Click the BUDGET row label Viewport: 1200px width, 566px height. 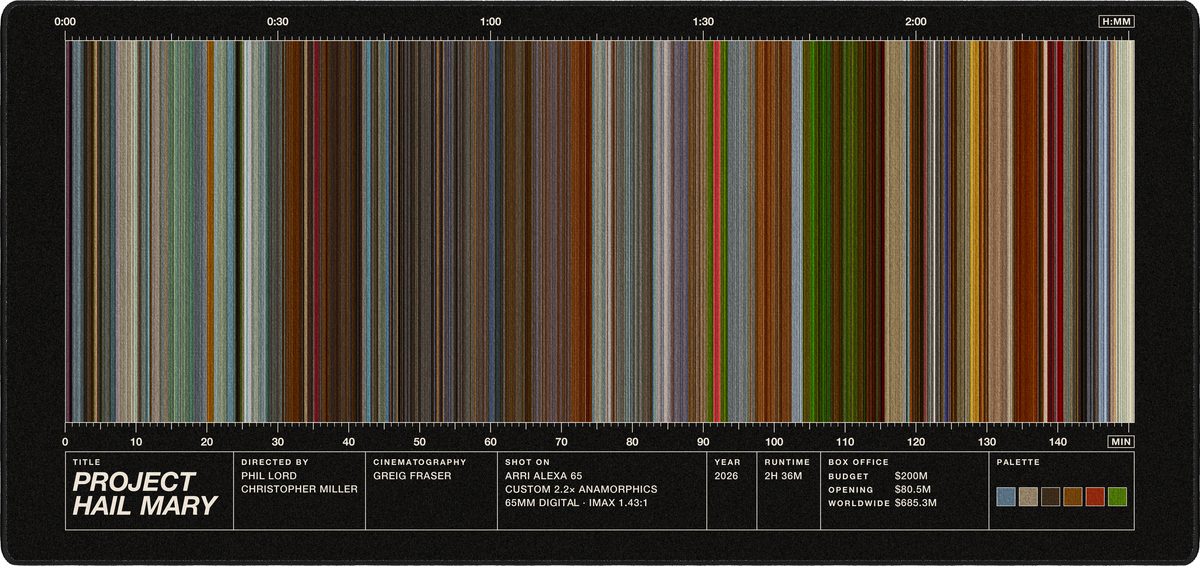pos(848,476)
